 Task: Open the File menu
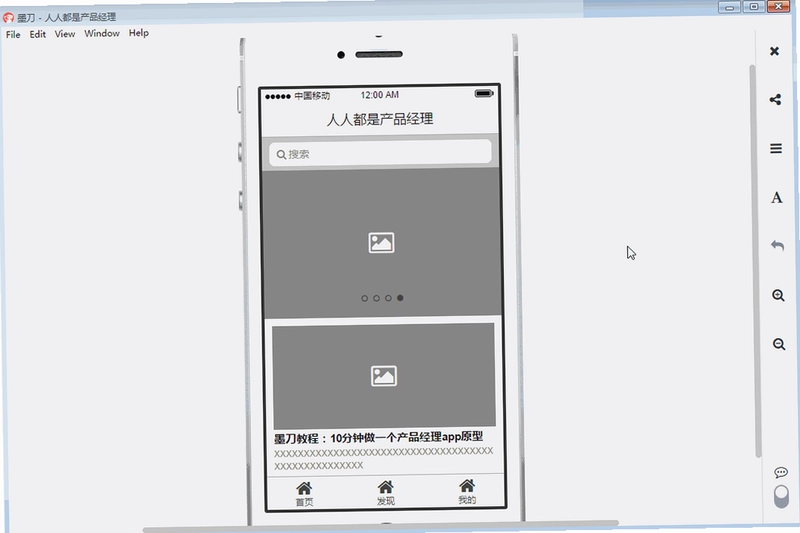(x=13, y=34)
